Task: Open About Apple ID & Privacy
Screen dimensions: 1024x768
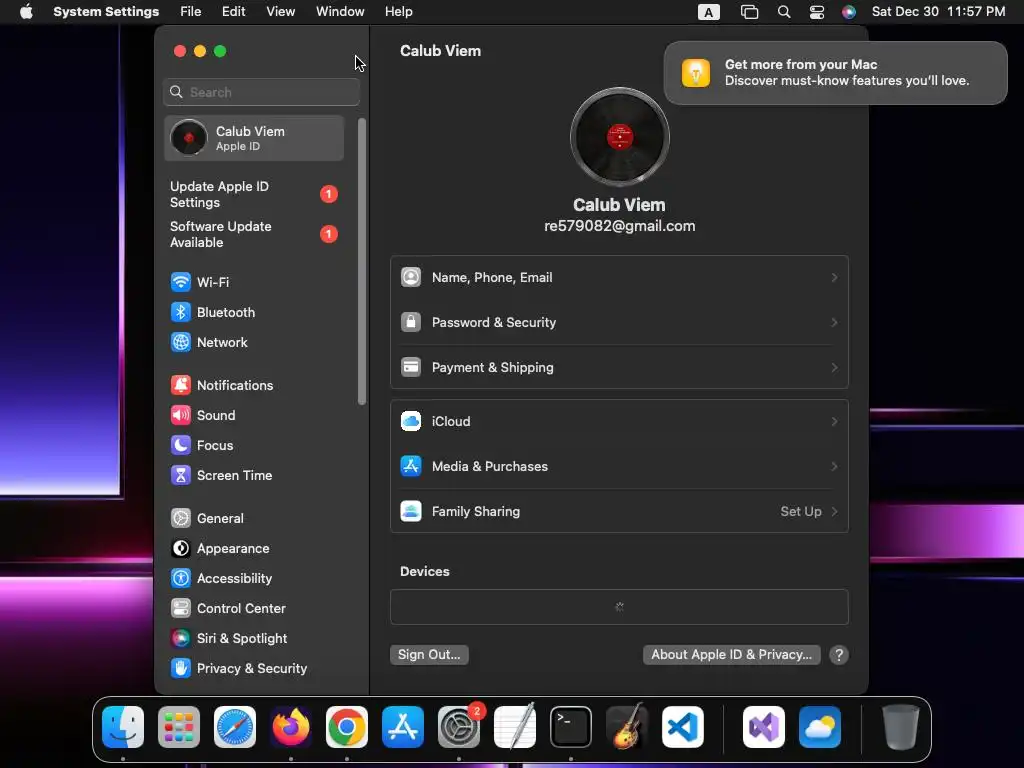Action: click(x=731, y=654)
